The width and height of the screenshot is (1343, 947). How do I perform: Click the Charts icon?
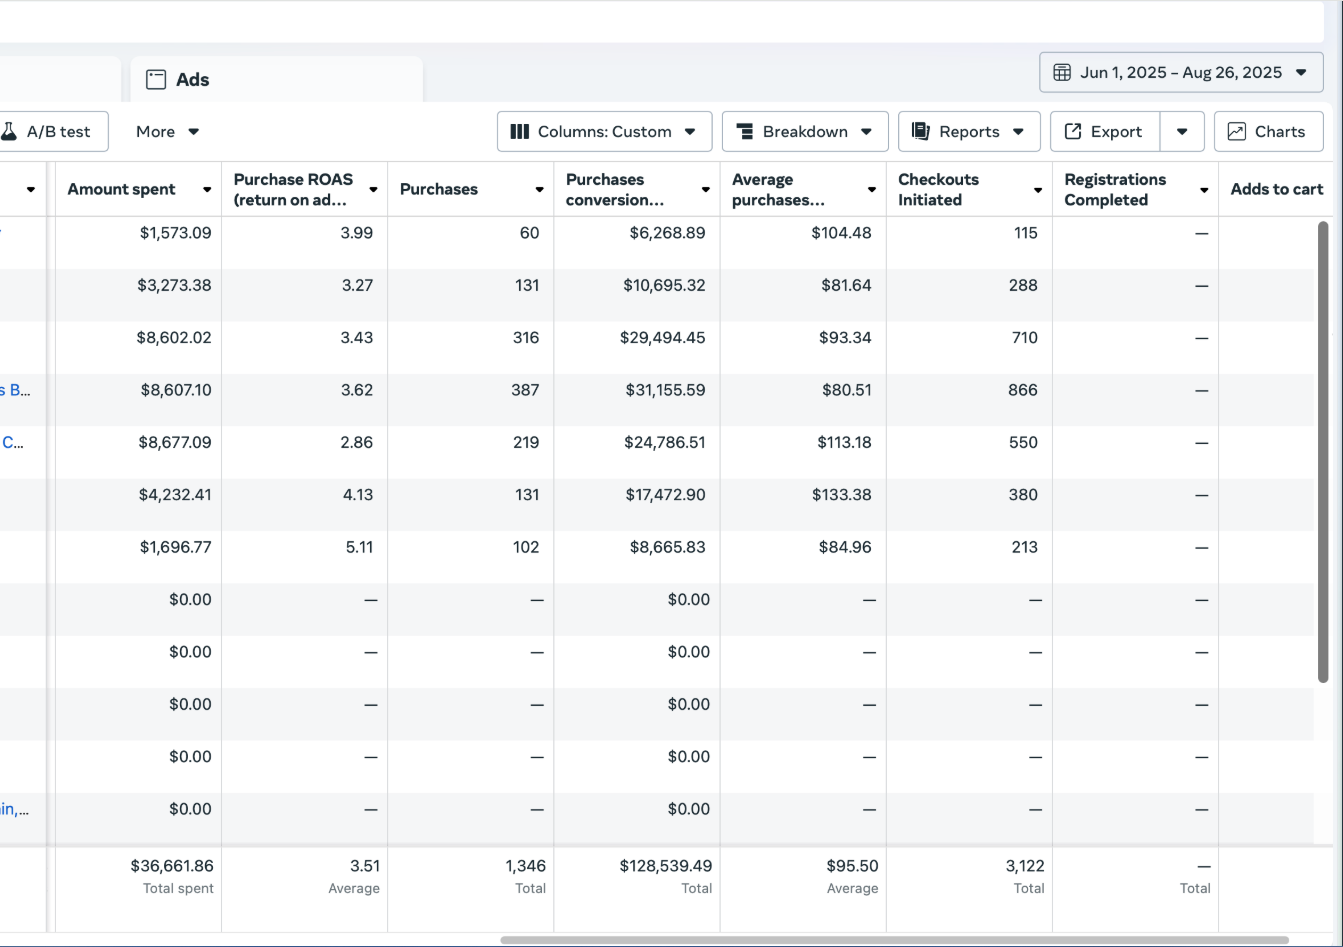1237,131
